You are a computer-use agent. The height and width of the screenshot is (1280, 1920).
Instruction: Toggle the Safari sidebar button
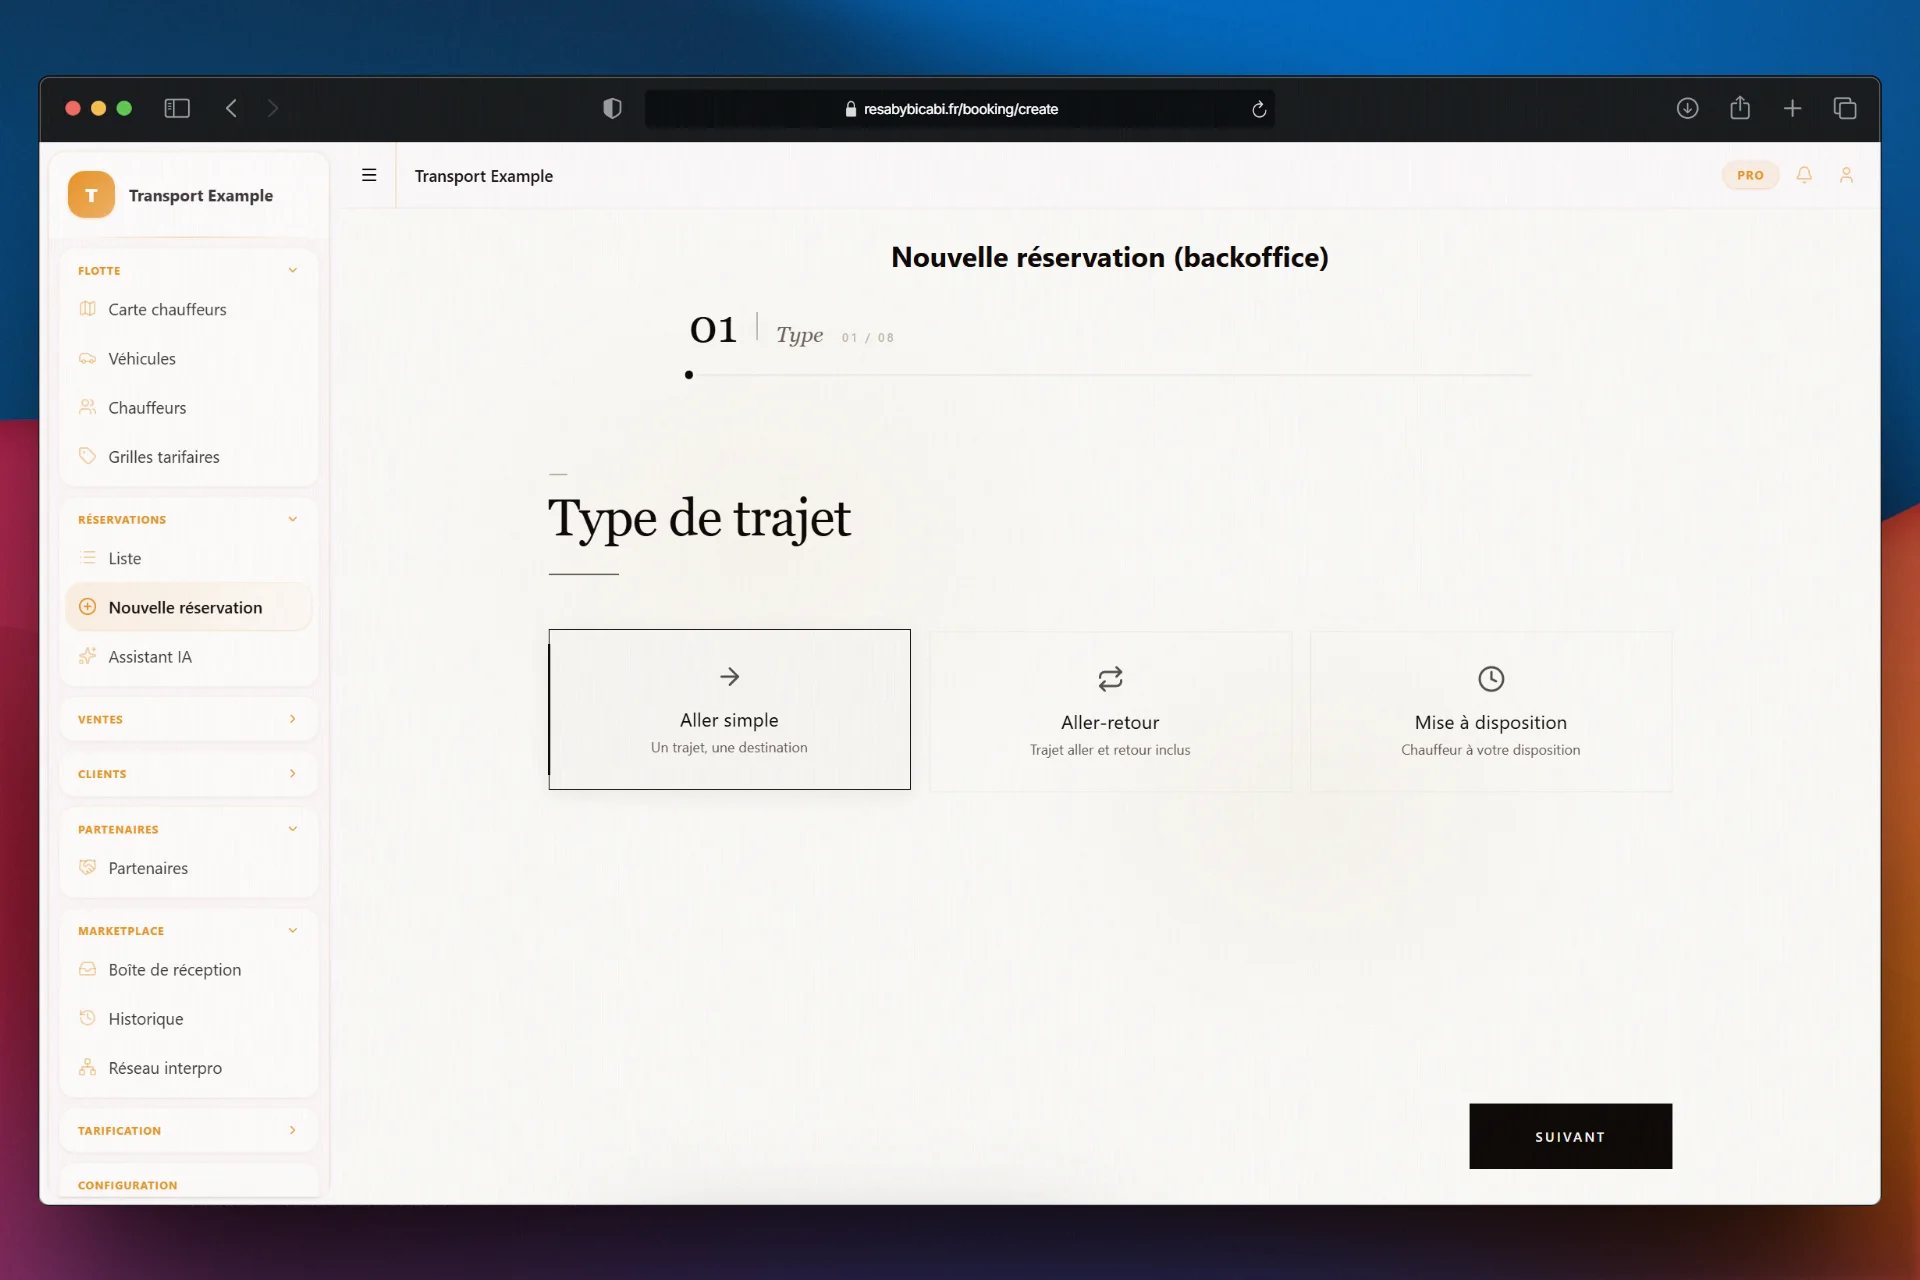tap(177, 108)
